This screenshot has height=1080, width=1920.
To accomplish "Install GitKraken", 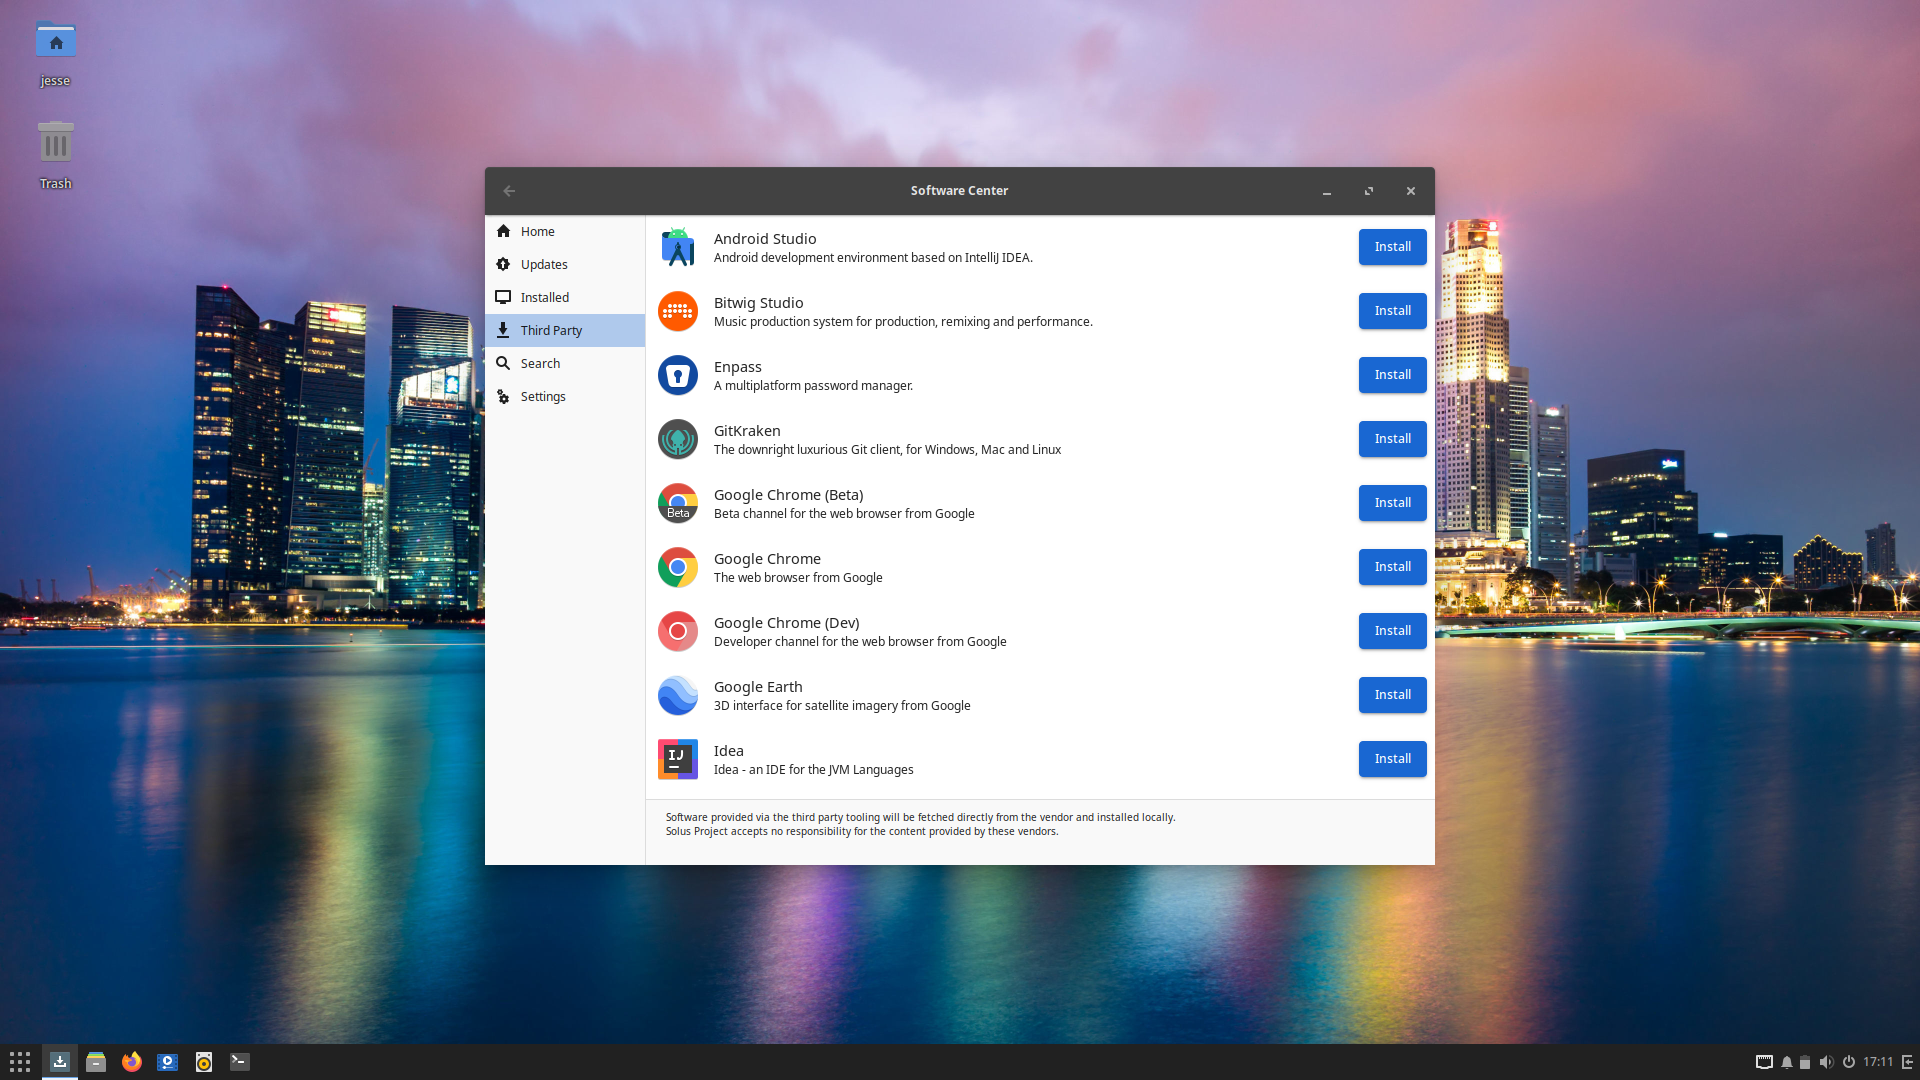I will pyautogui.click(x=1392, y=439).
